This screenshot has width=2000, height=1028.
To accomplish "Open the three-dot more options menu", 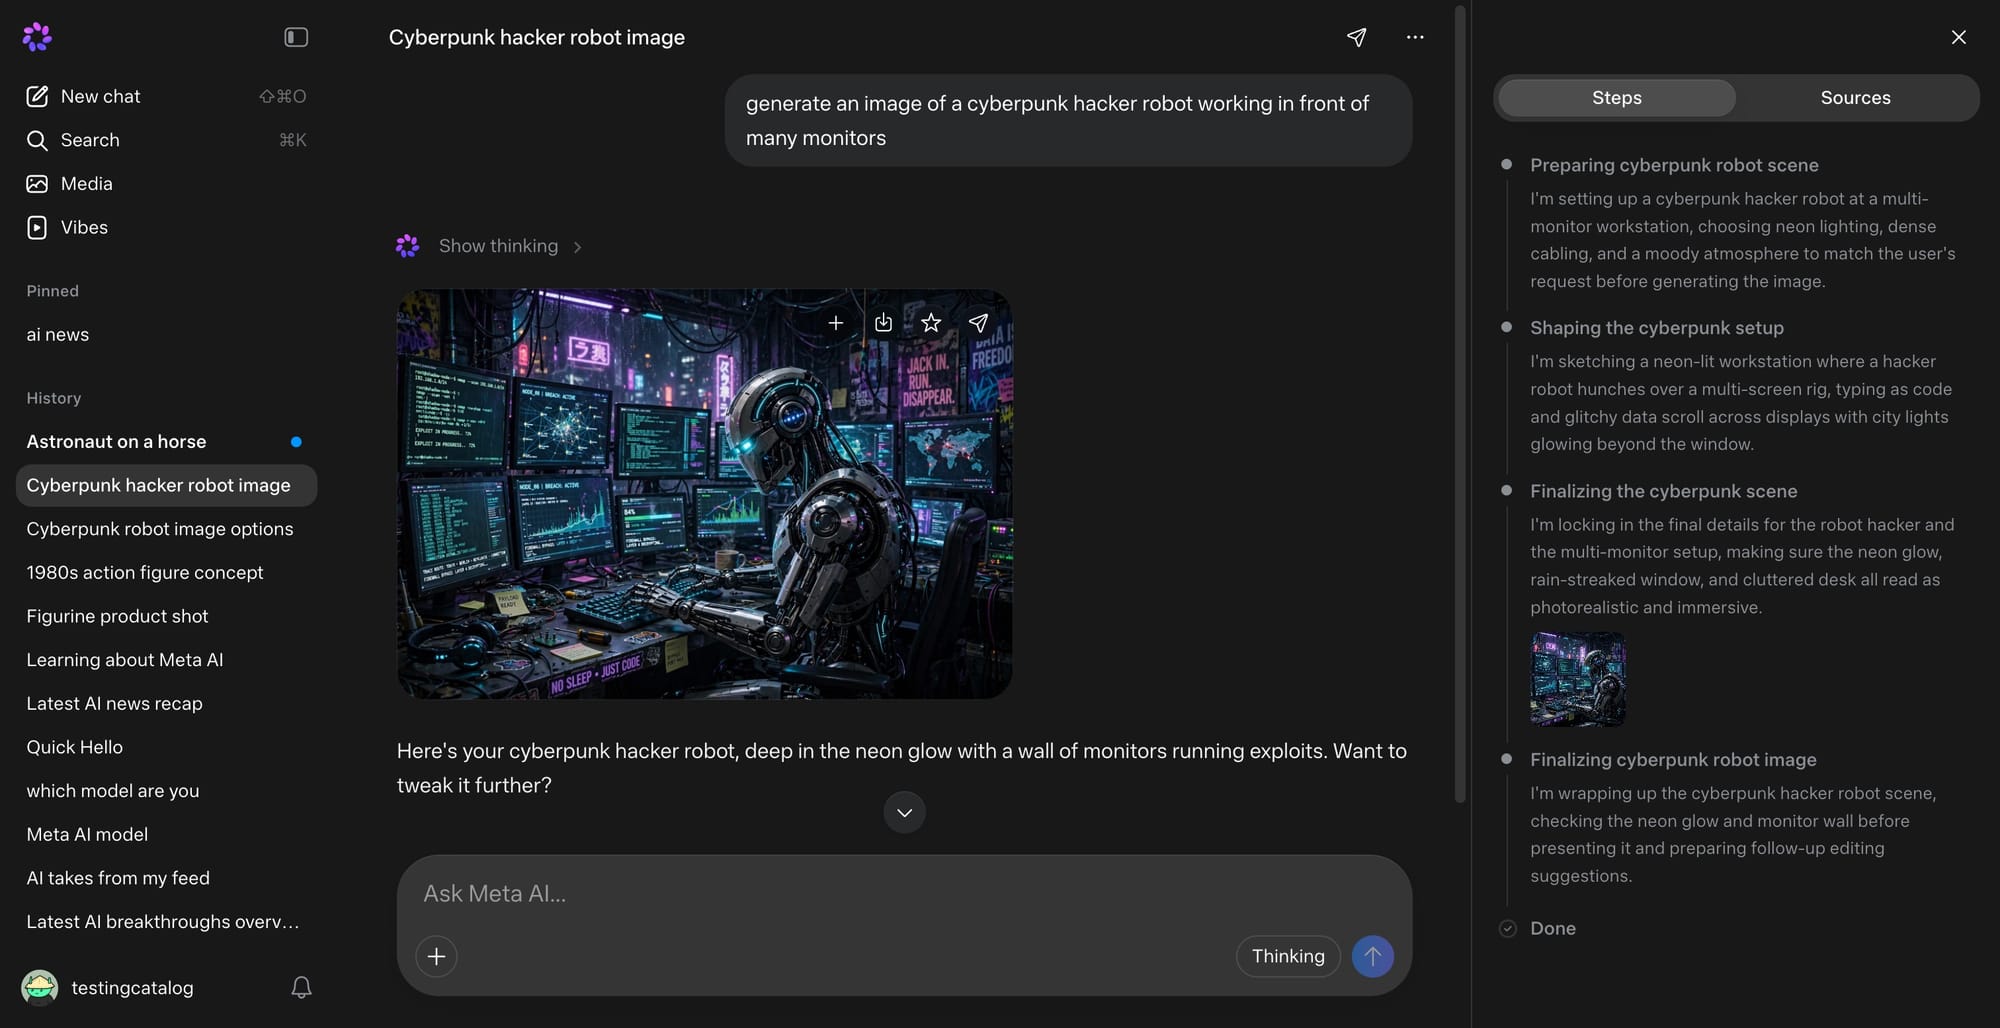I will 1415,37.
